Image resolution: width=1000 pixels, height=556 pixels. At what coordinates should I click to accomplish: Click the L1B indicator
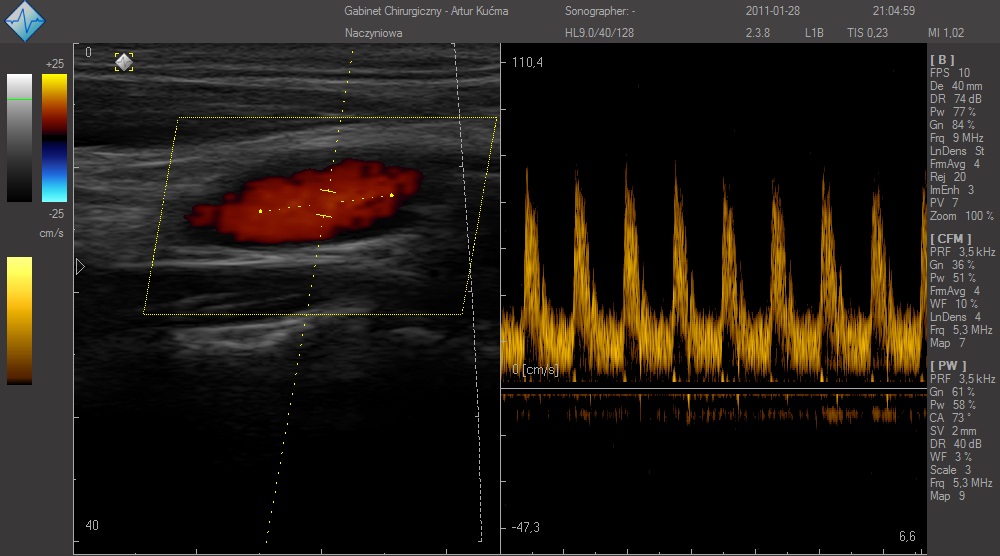[x=814, y=33]
